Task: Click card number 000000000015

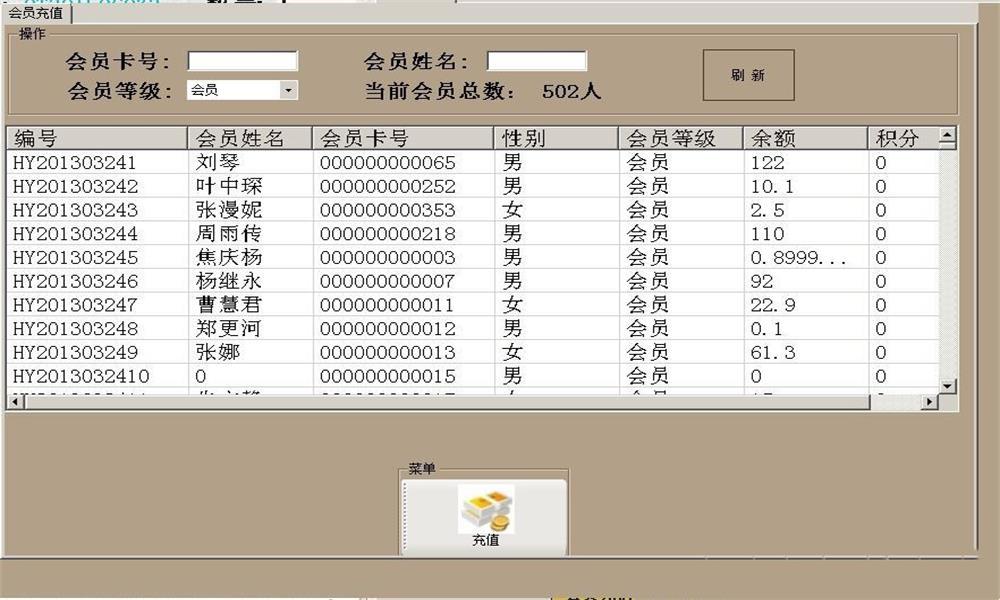Action: point(388,376)
